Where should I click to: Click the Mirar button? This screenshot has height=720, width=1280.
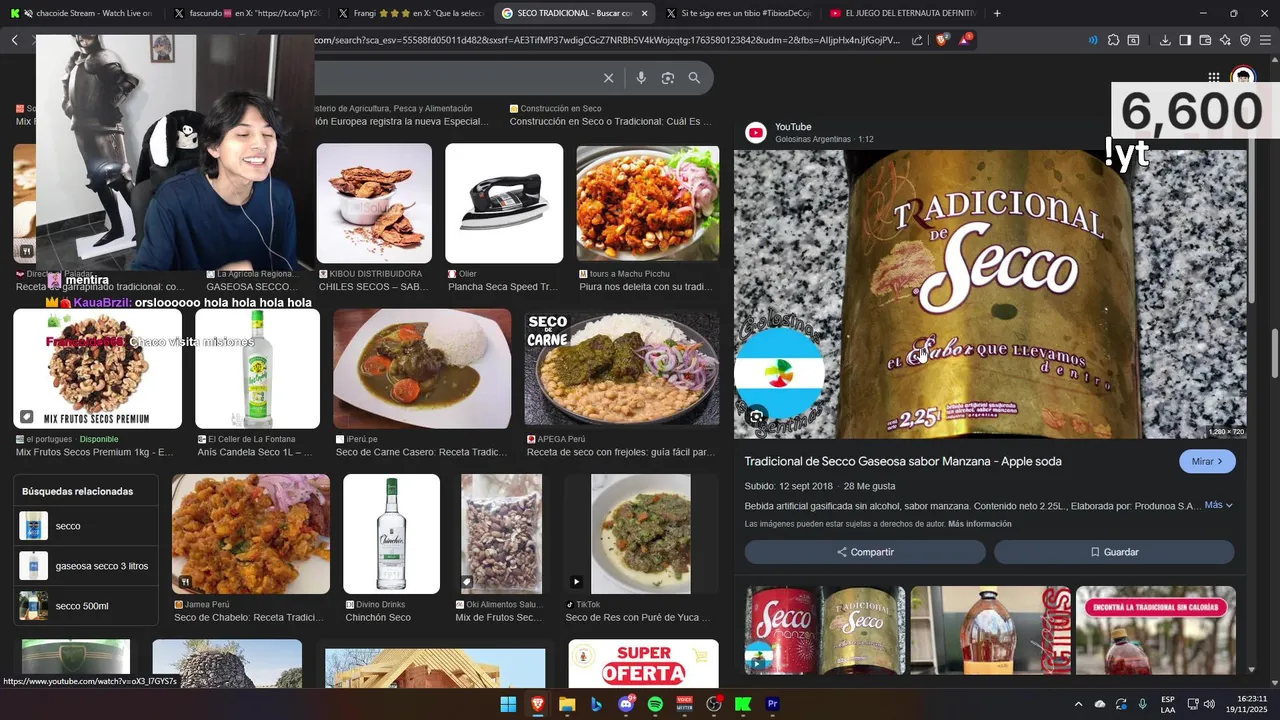click(x=1207, y=461)
